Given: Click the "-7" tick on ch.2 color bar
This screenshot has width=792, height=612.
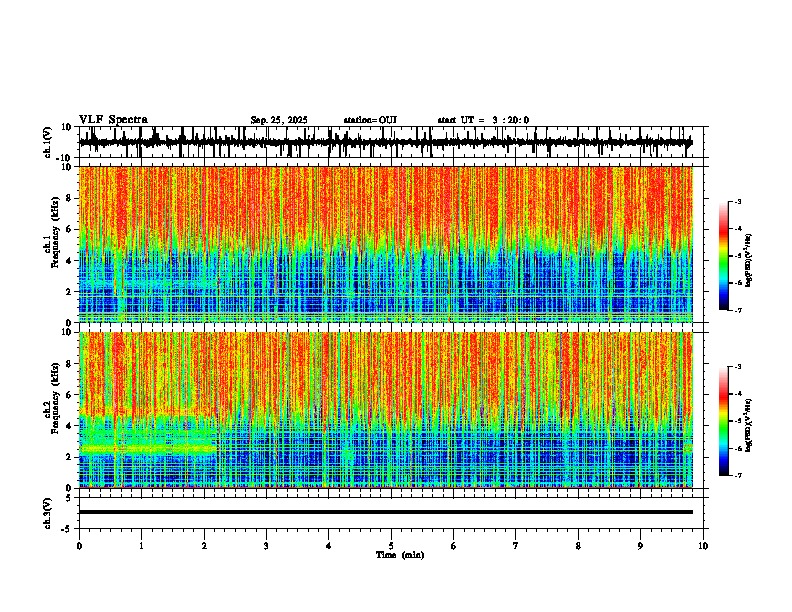Looking at the screenshot, I should [x=738, y=475].
